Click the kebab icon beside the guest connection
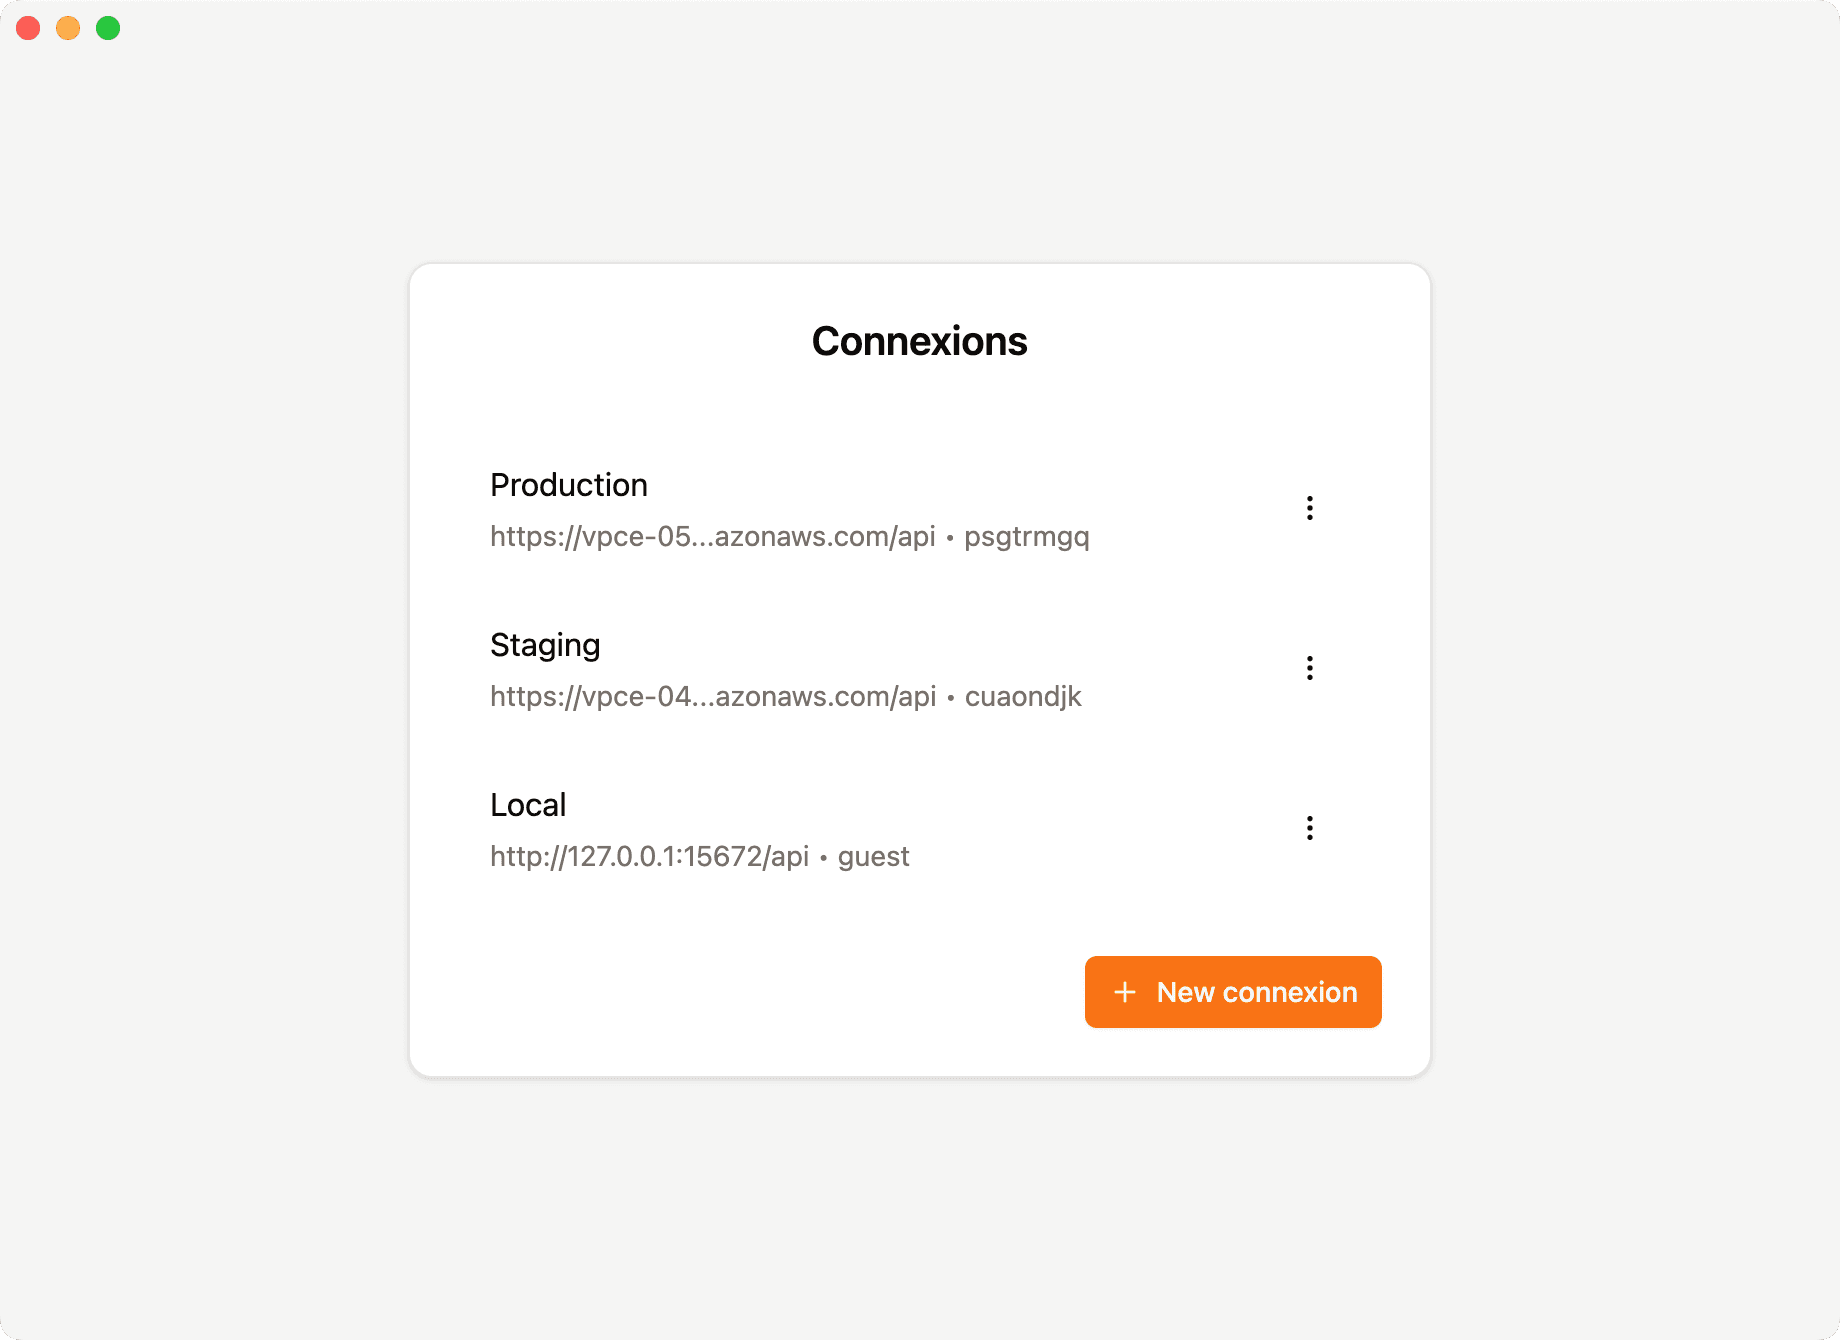1840x1340 pixels. pyautogui.click(x=1309, y=827)
